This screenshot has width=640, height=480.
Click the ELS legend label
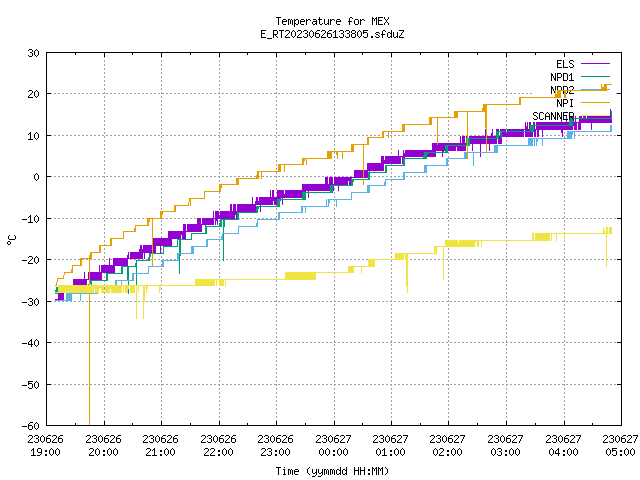pyautogui.click(x=565, y=64)
